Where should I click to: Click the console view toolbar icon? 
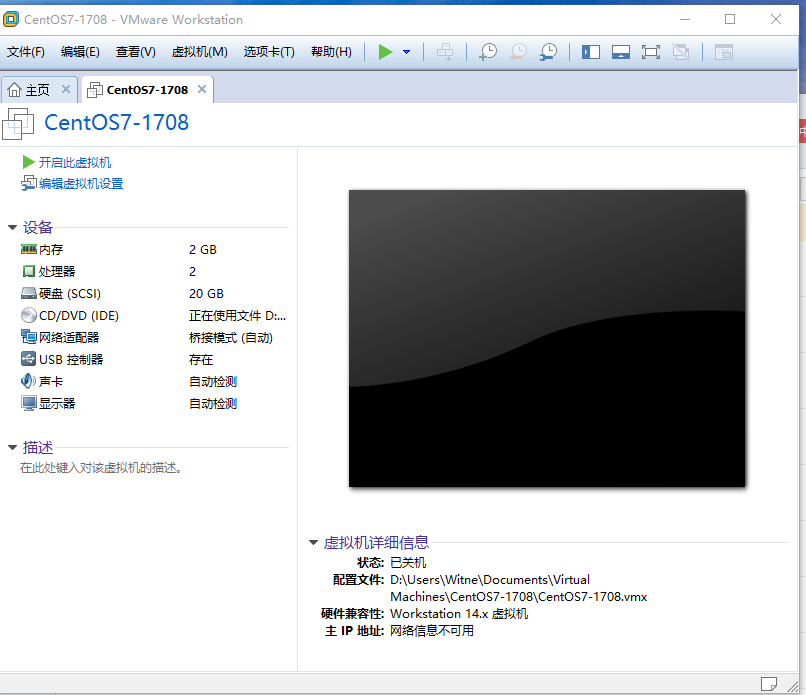(724, 52)
